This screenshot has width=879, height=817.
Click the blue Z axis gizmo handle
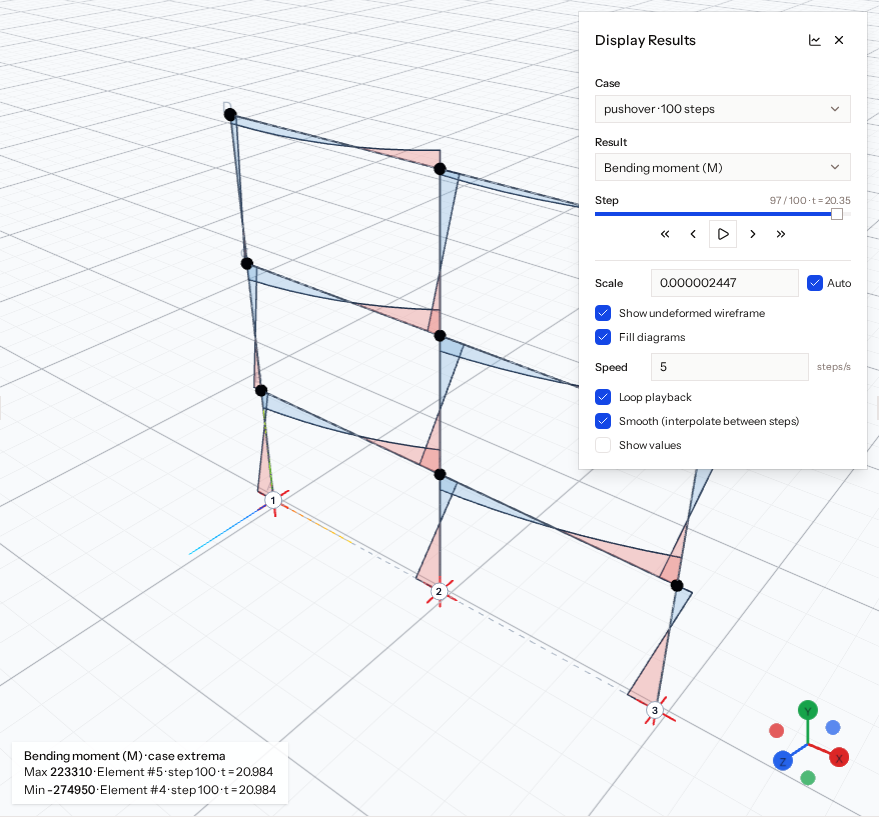(783, 761)
